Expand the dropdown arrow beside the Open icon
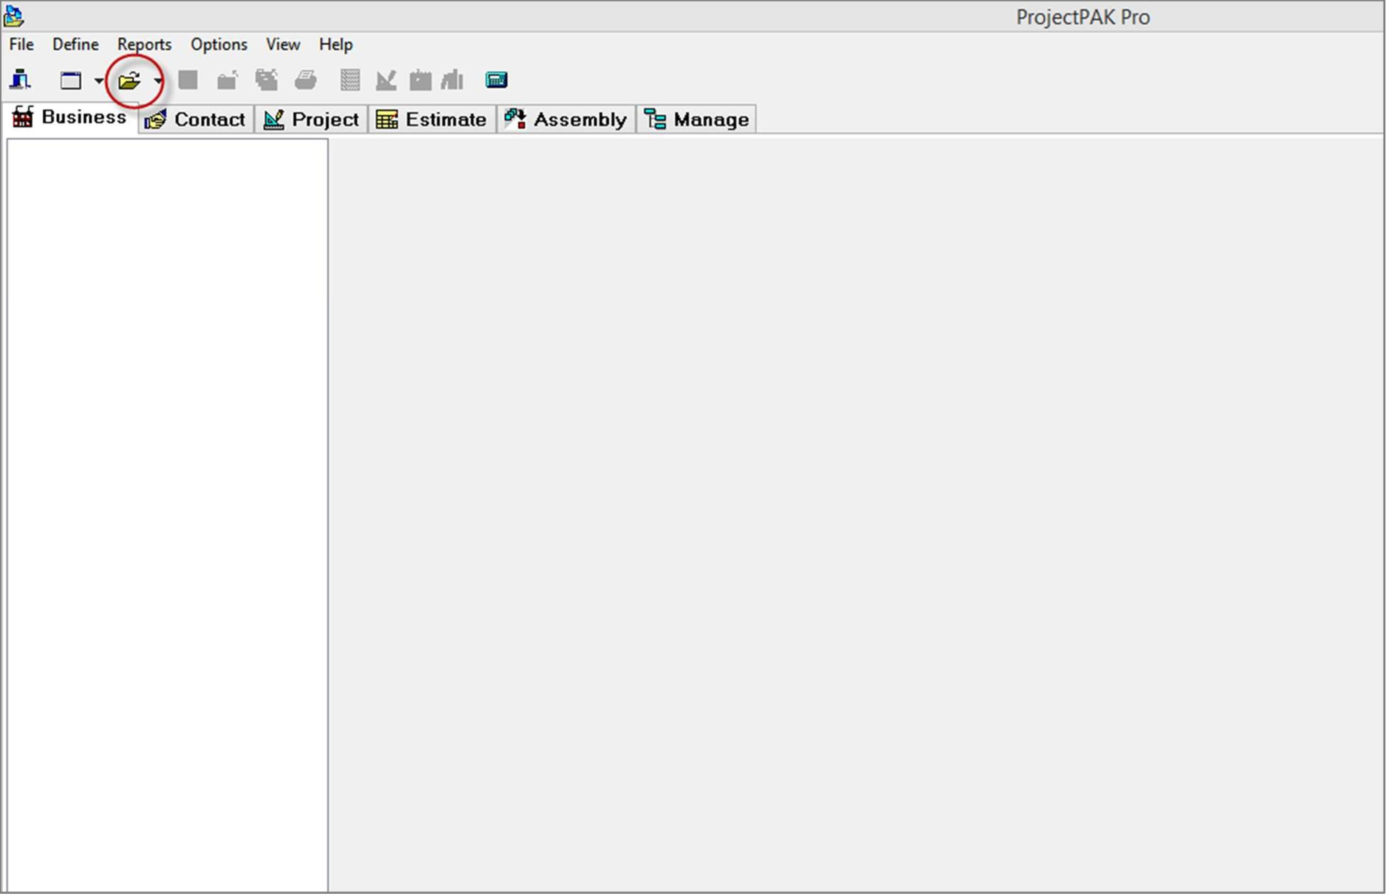This screenshot has height=895, width=1386. pos(157,80)
